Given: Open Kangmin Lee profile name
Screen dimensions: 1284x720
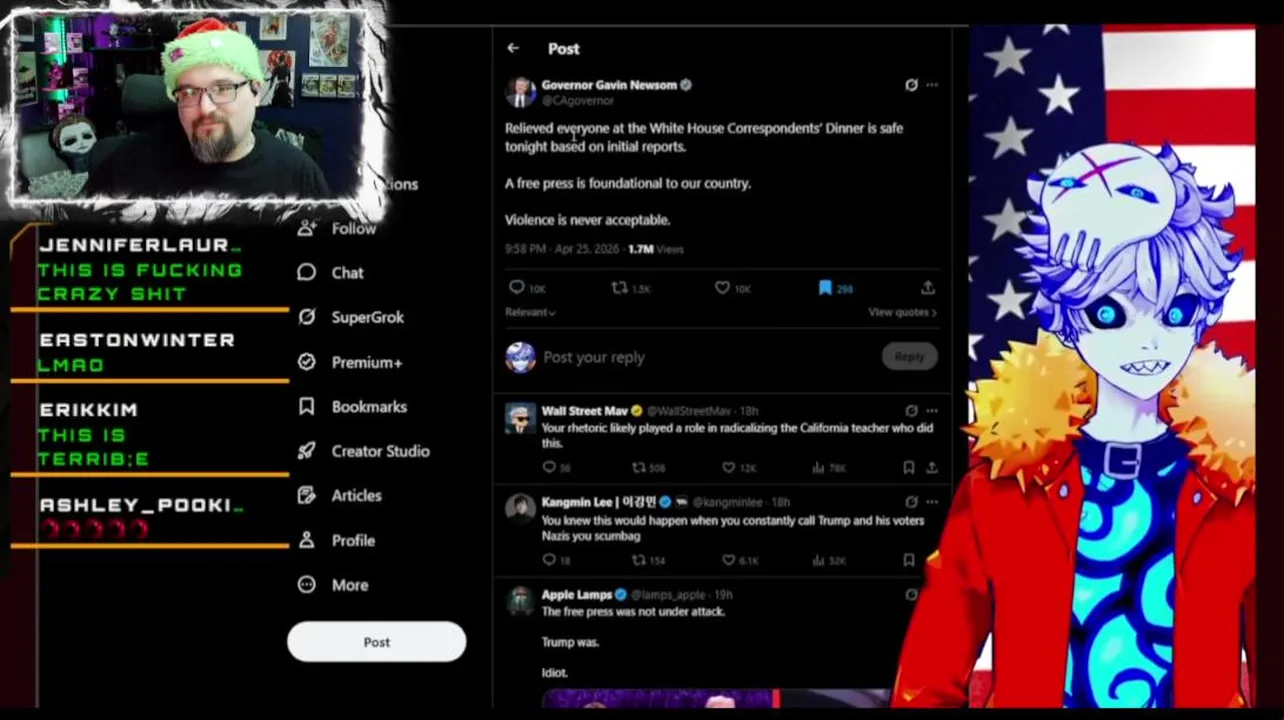Looking at the screenshot, I should click(x=598, y=502).
